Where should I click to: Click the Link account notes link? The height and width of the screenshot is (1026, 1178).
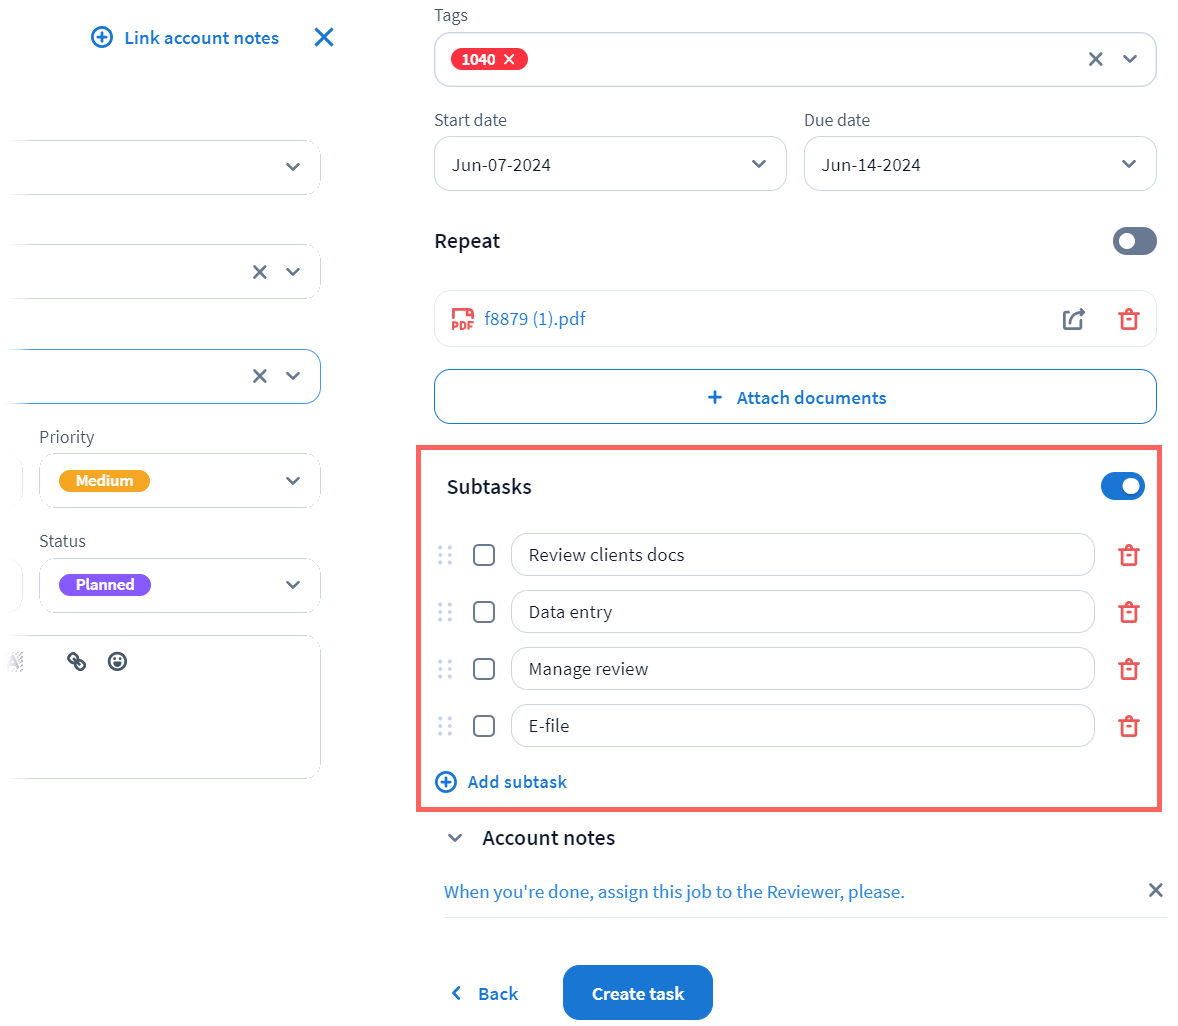186,38
